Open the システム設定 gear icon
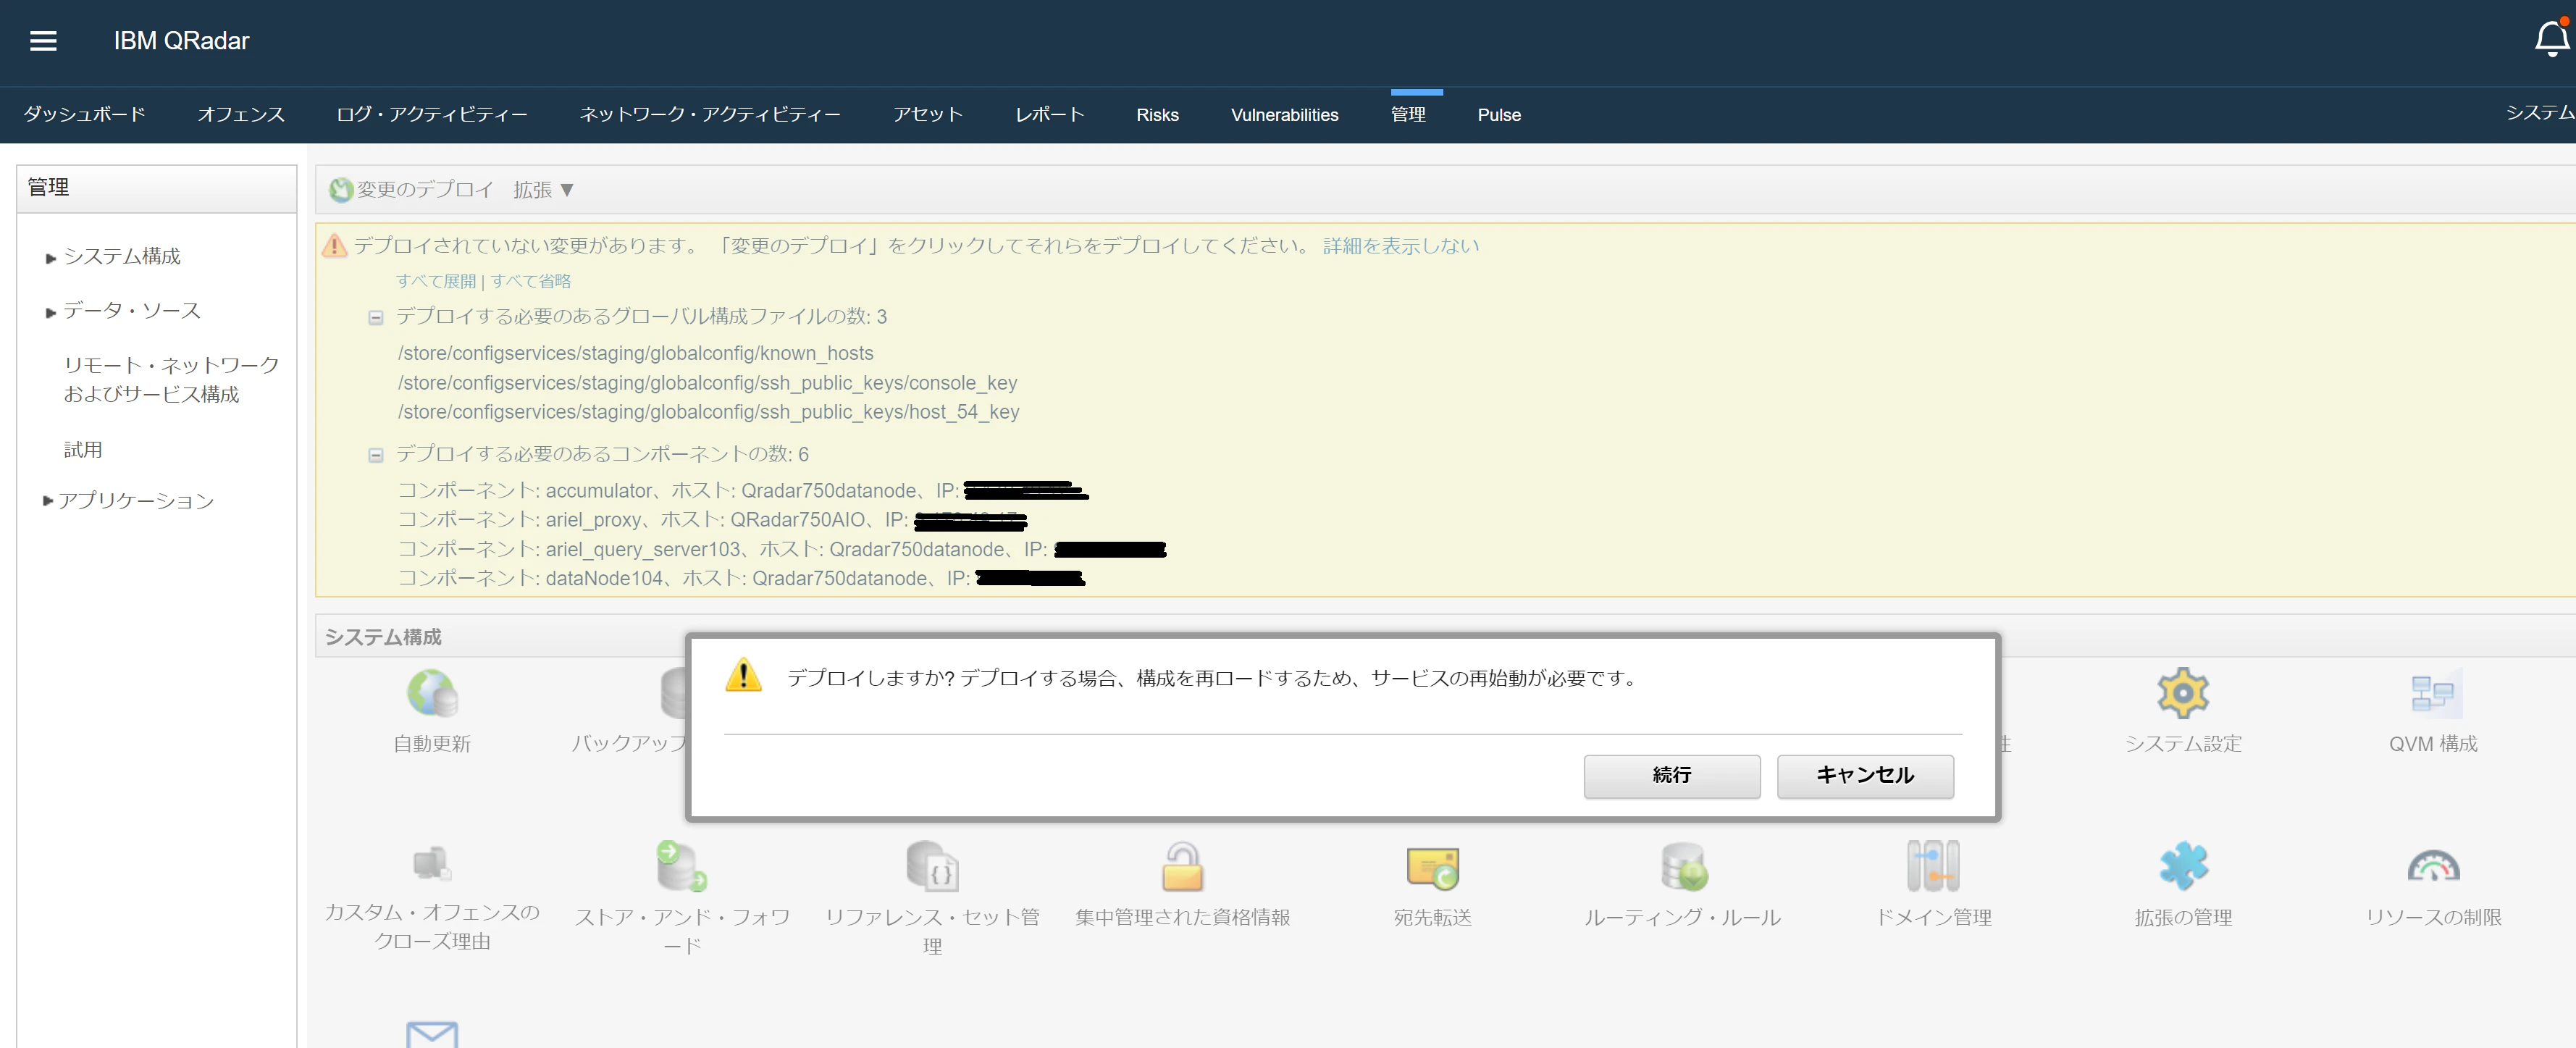 [2182, 692]
